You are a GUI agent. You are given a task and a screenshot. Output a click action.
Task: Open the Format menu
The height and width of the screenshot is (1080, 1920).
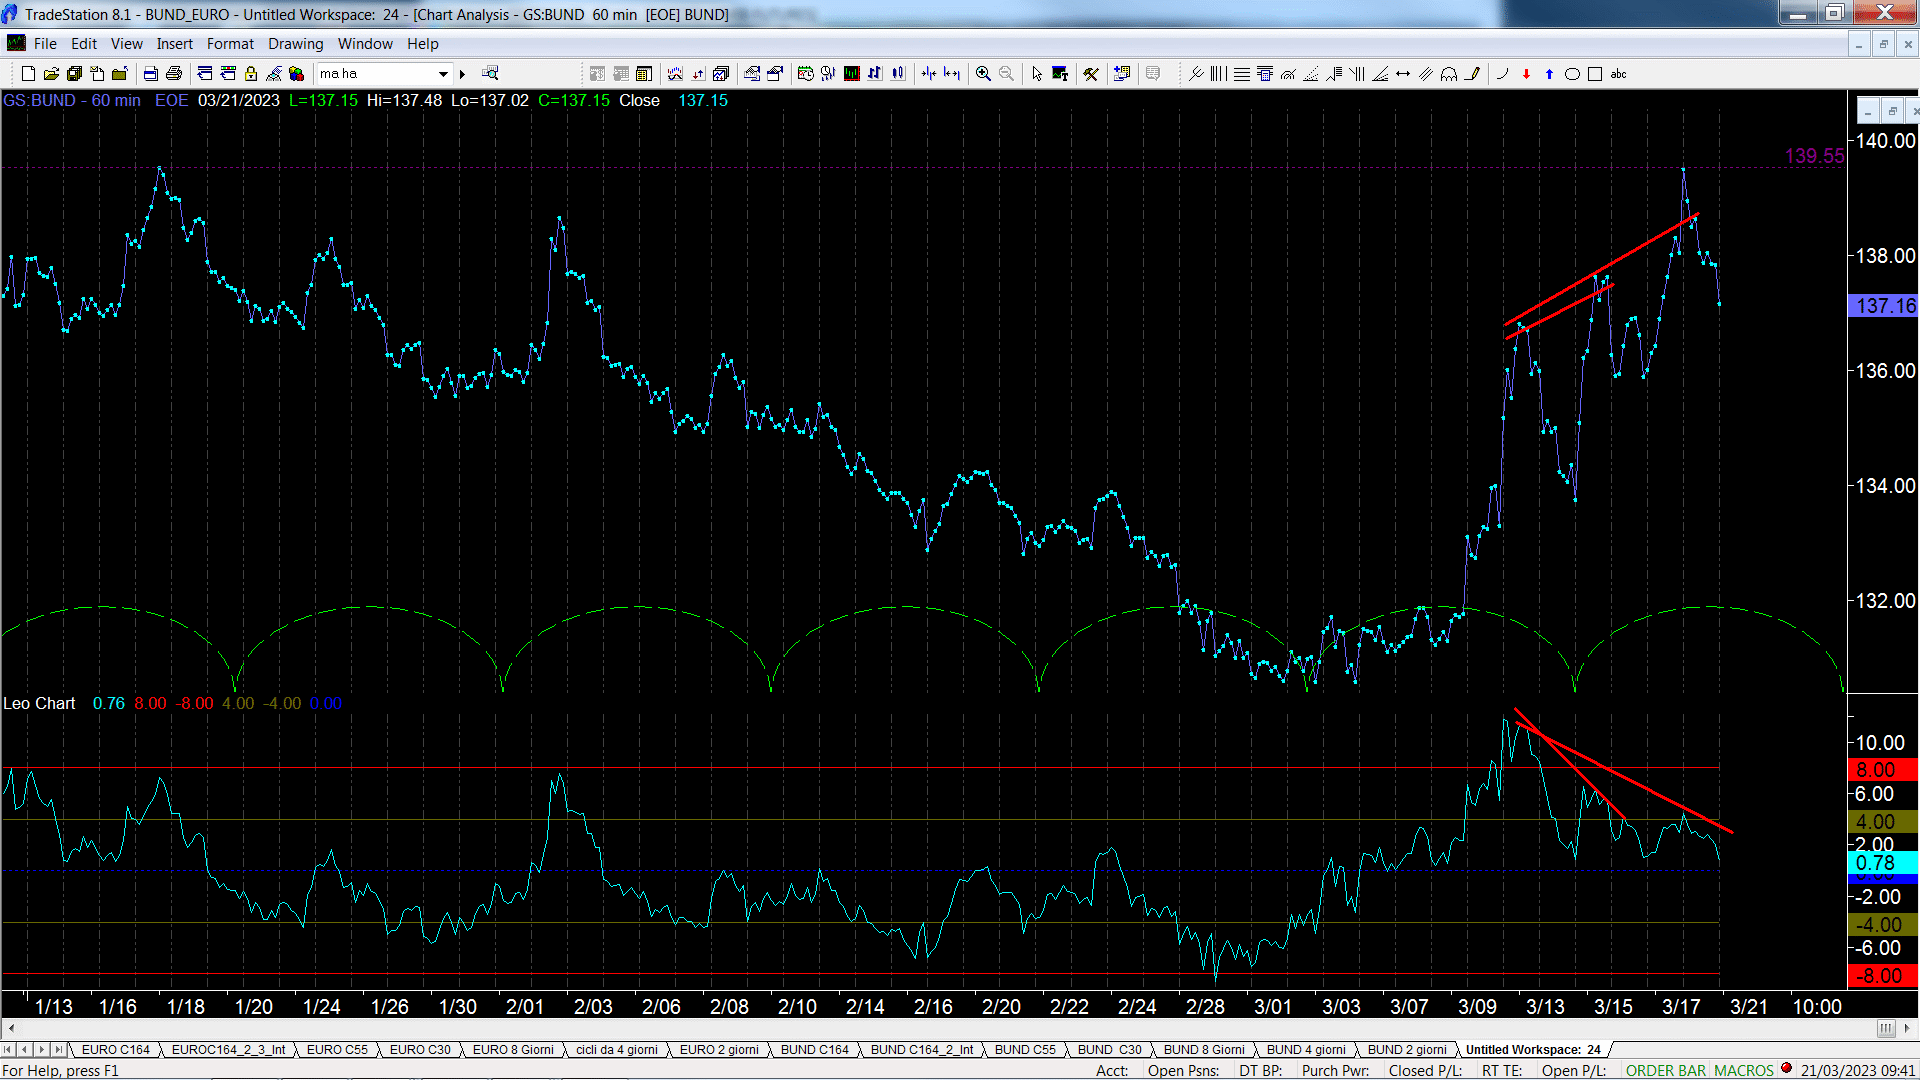click(x=230, y=44)
